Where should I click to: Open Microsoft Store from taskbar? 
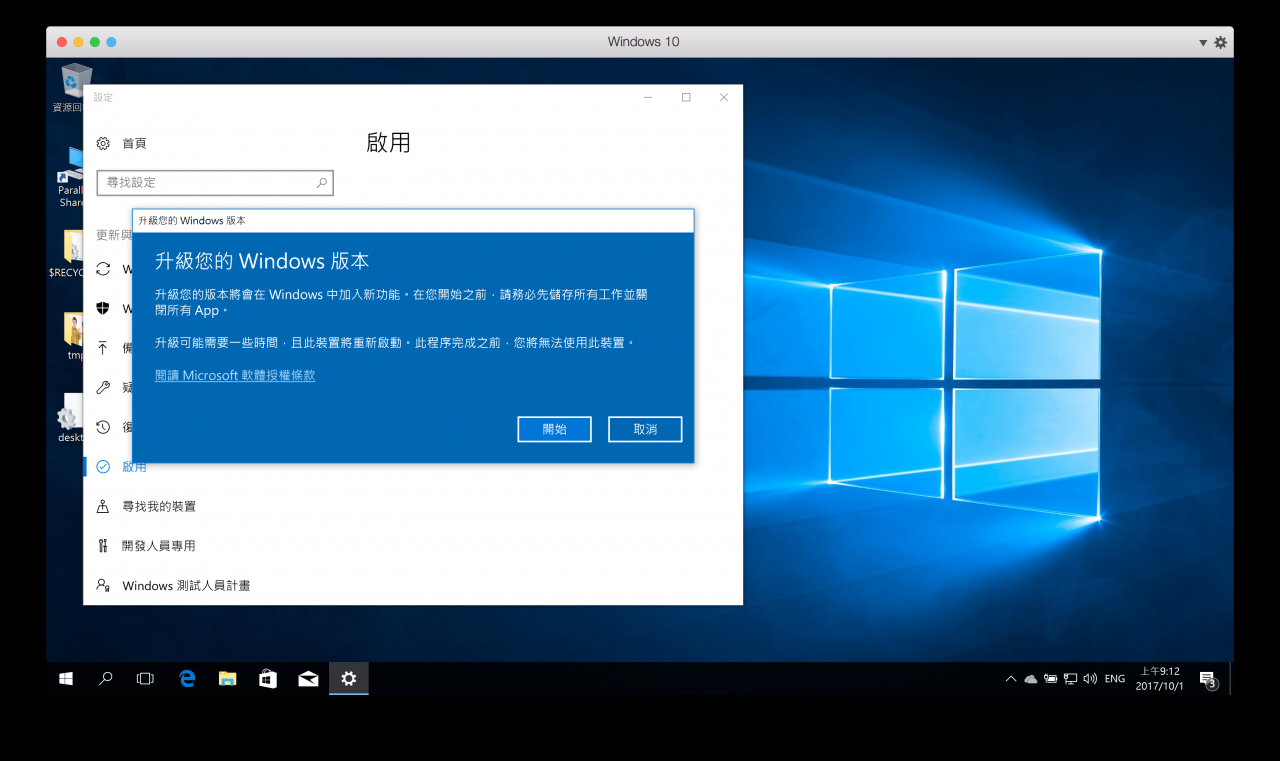268,679
